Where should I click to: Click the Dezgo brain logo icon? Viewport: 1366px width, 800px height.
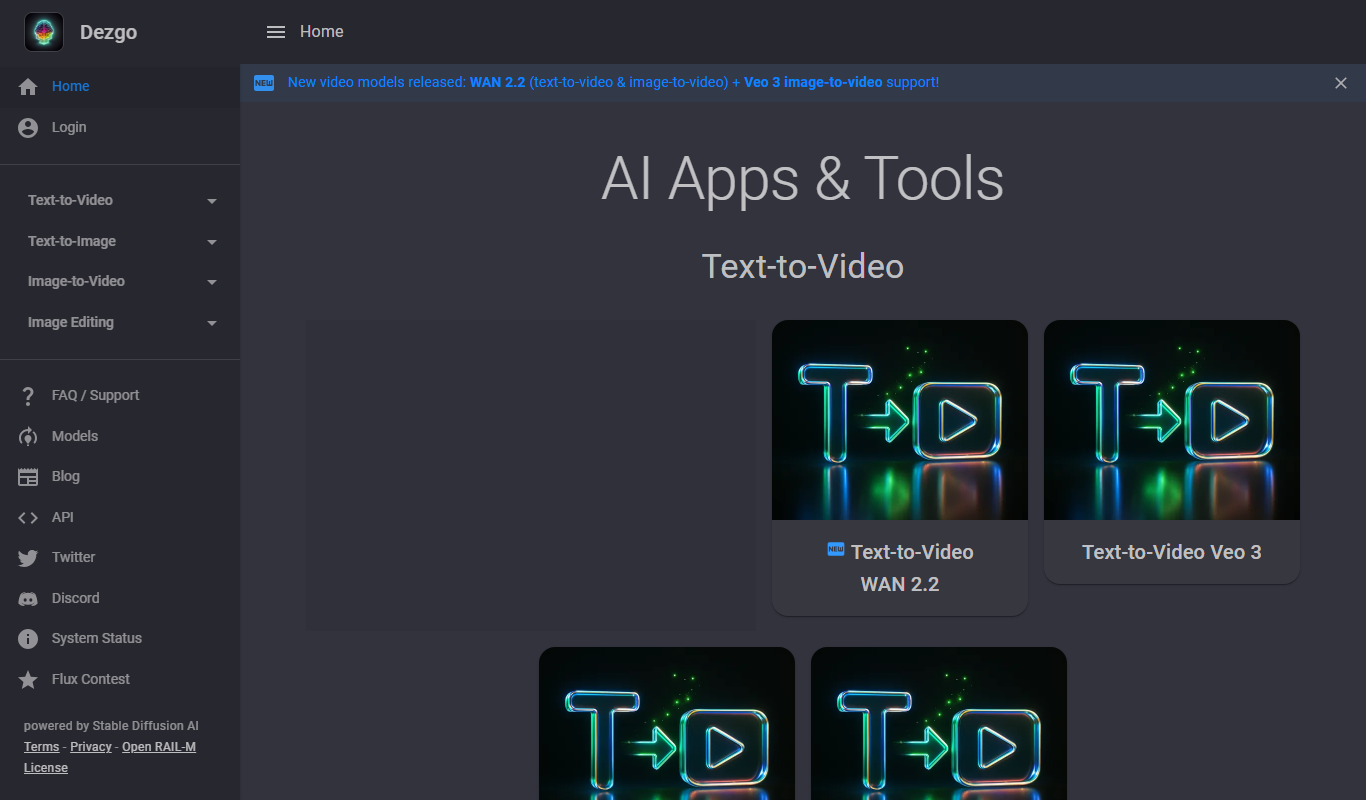point(44,32)
